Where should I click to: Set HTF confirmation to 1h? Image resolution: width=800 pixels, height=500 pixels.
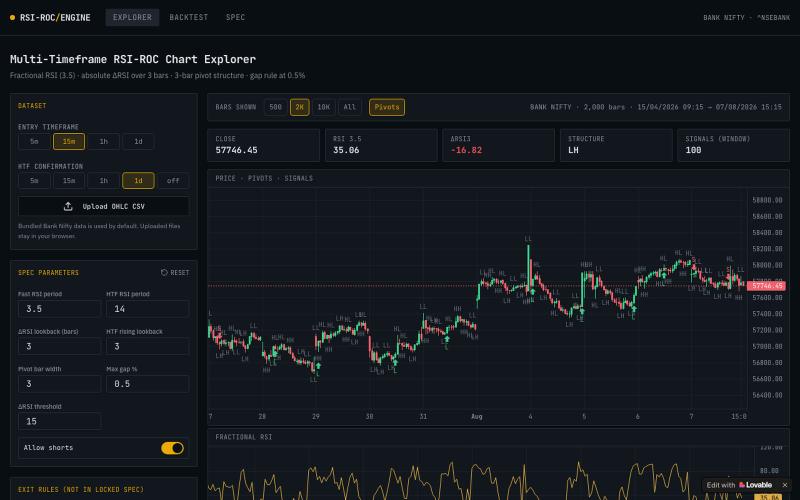tap(104, 181)
